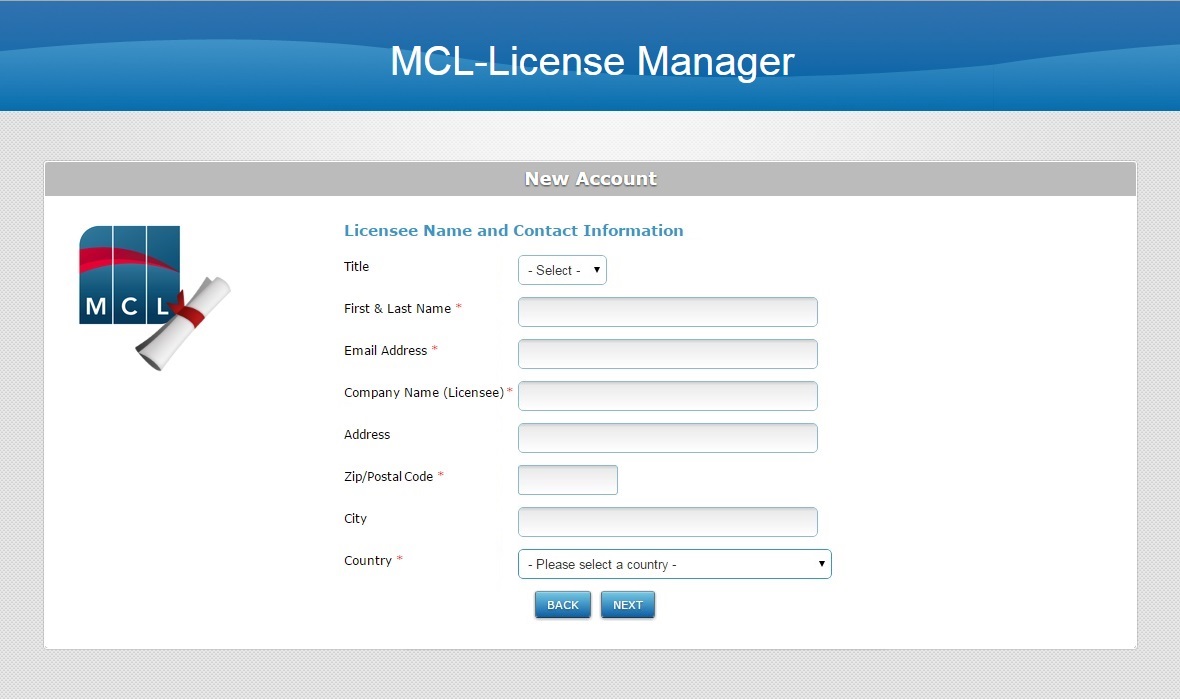Click the Licensee Name and Contact Information heading
Image resolution: width=1180 pixels, height=699 pixels.
click(513, 231)
